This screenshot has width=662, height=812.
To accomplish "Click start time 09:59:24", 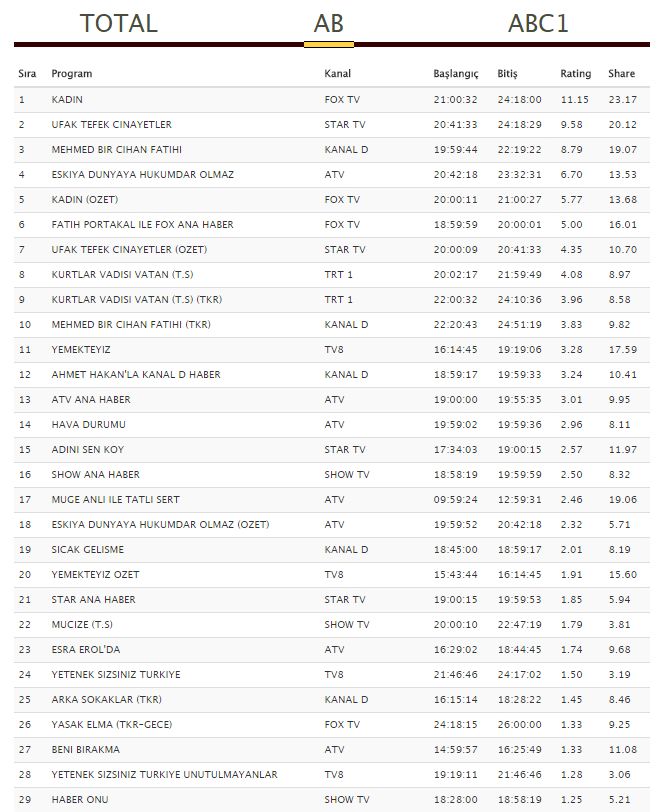I will [x=456, y=500].
